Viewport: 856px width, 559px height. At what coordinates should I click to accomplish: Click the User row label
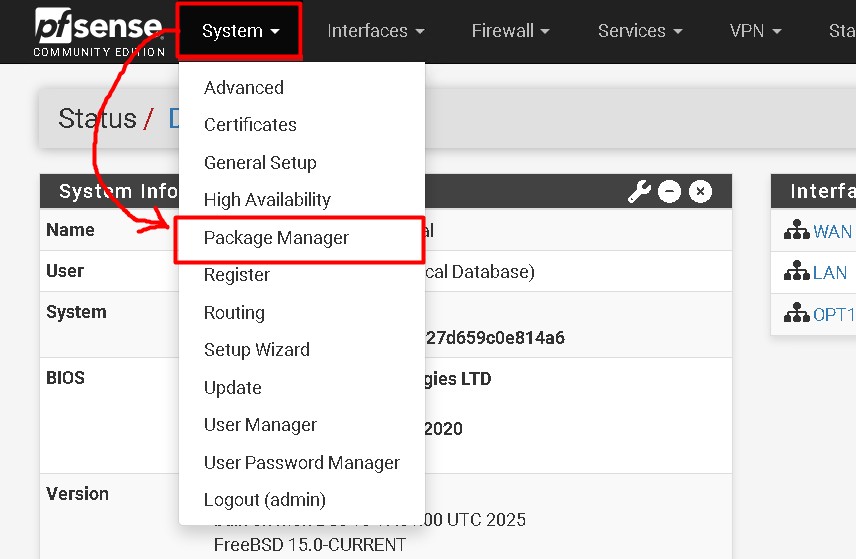pyautogui.click(x=65, y=270)
